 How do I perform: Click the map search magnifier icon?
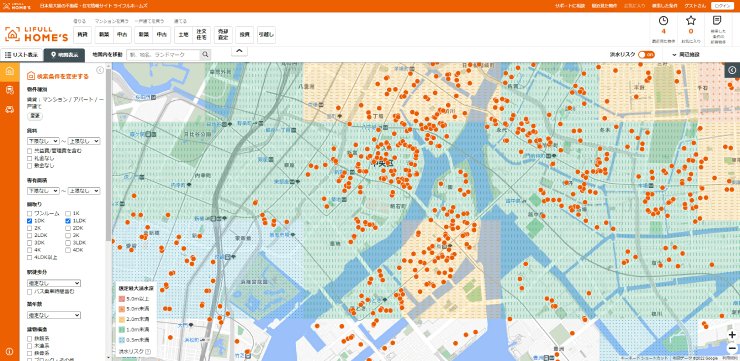coord(205,55)
